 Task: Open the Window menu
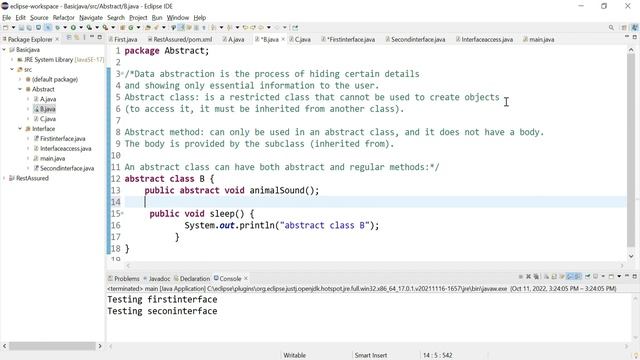178,18
